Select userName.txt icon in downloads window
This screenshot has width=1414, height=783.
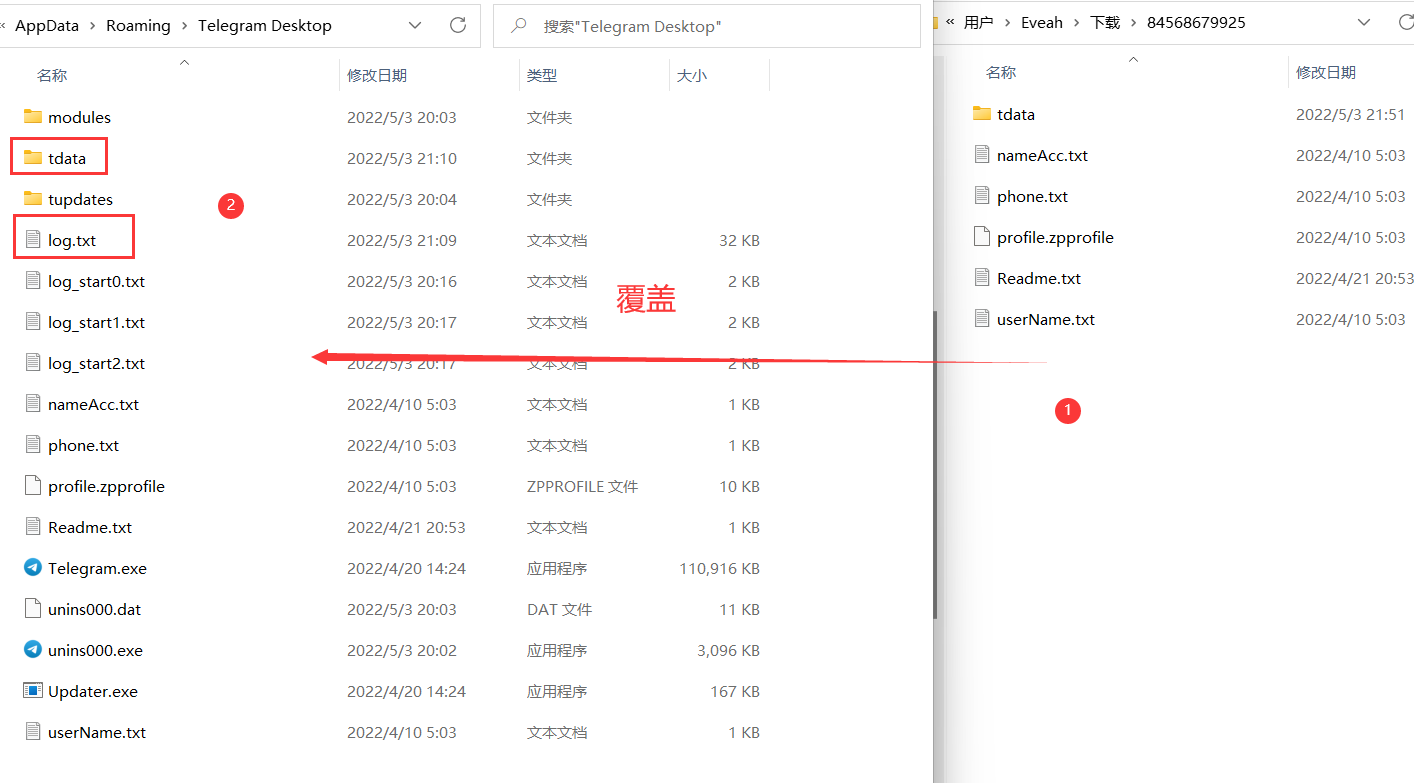click(982, 319)
